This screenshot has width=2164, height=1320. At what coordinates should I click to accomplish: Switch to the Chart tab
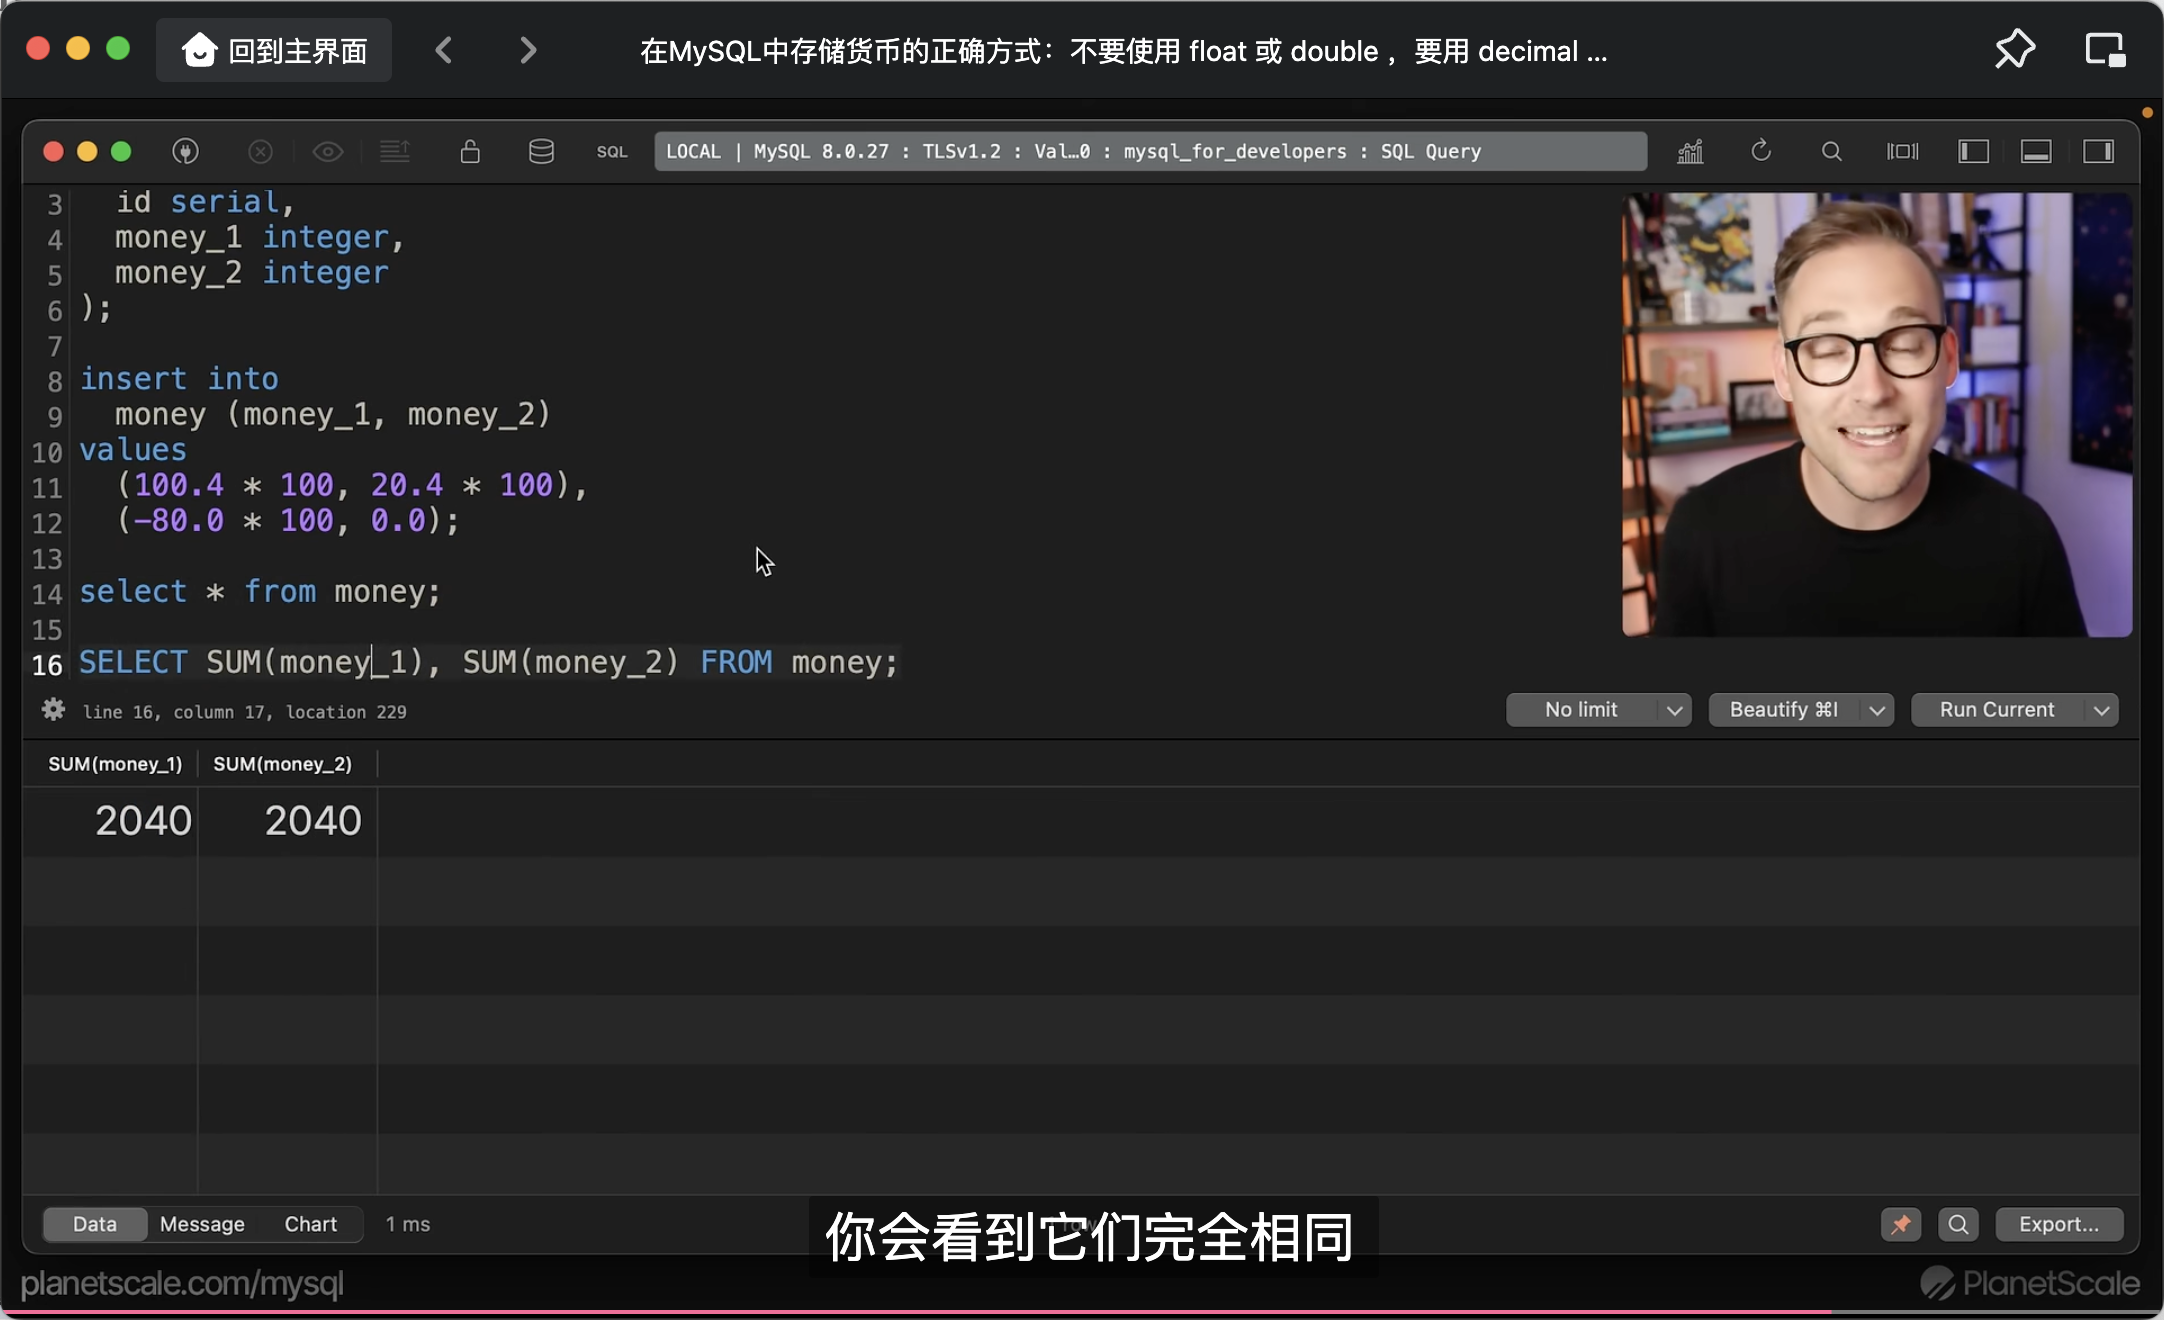pos(311,1224)
